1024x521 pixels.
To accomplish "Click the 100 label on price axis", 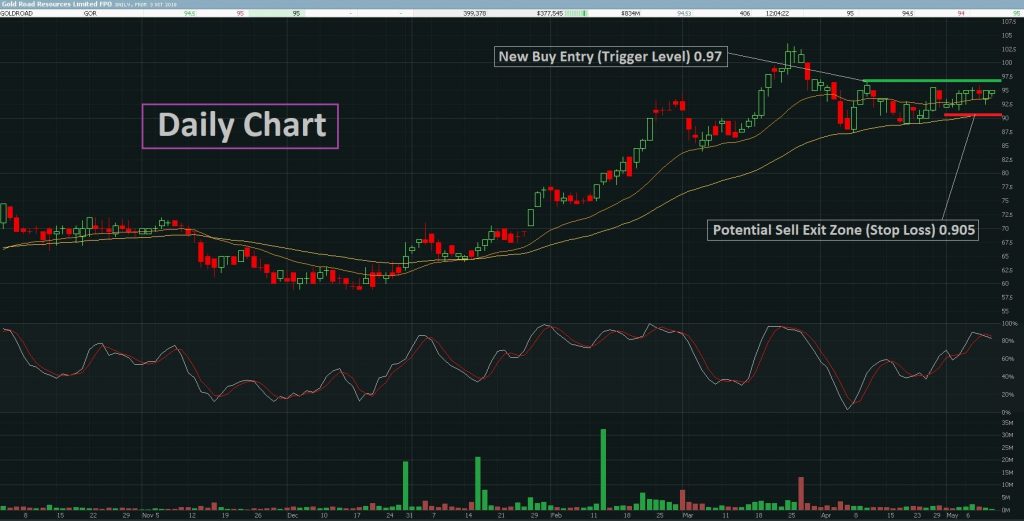I will pos(1006,63).
